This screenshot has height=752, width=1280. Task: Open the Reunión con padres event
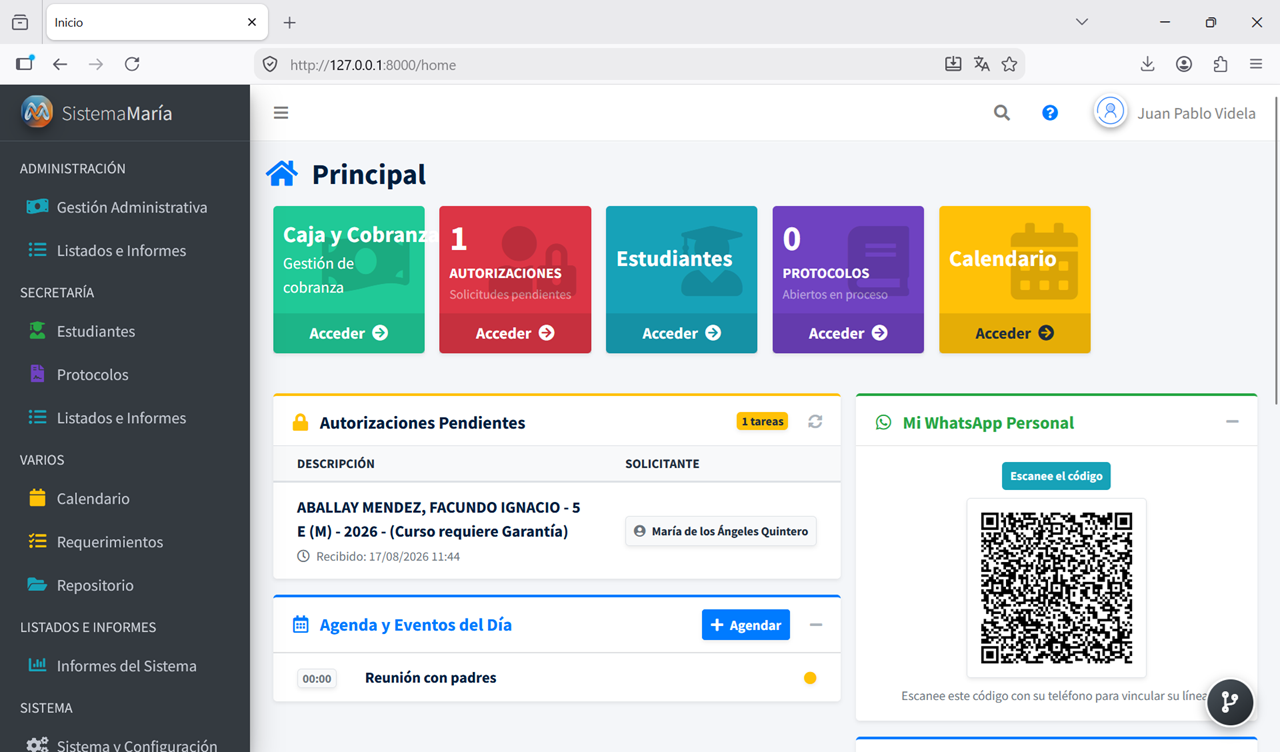(430, 678)
